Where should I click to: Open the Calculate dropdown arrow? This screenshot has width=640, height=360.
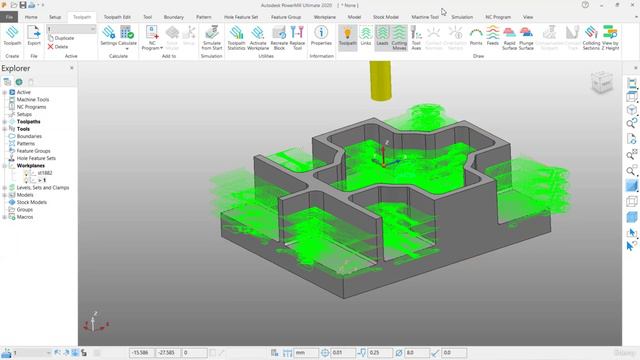127,49
